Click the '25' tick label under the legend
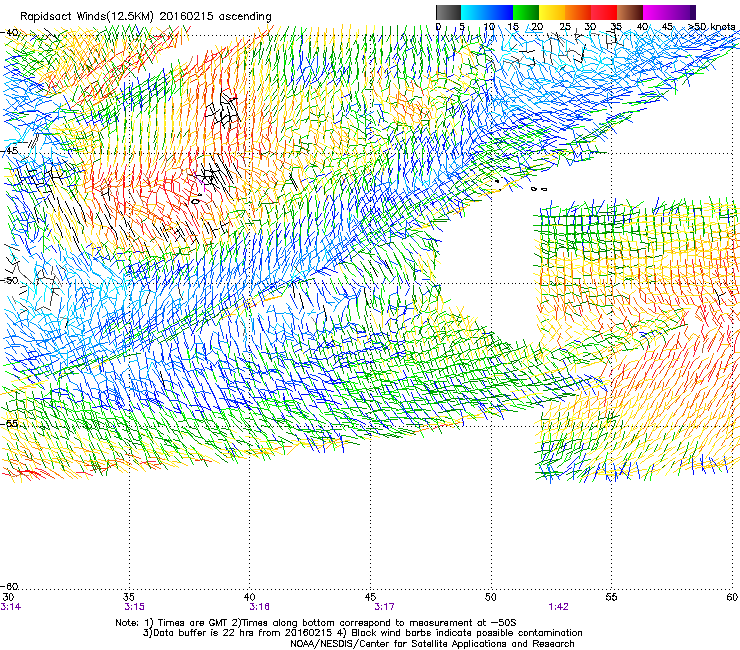This screenshot has width=740, height=650. click(564, 27)
